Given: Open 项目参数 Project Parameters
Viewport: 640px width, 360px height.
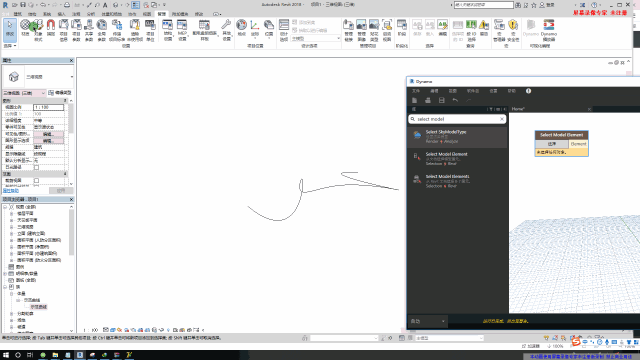Looking at the screenshot, I should pos(76,30).
